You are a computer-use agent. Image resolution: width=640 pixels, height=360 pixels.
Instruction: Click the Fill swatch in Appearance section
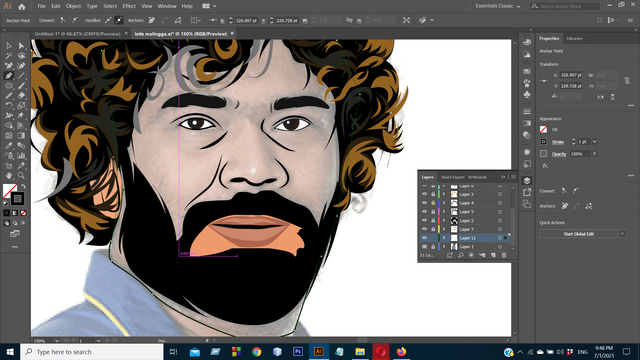coord(543,129)
